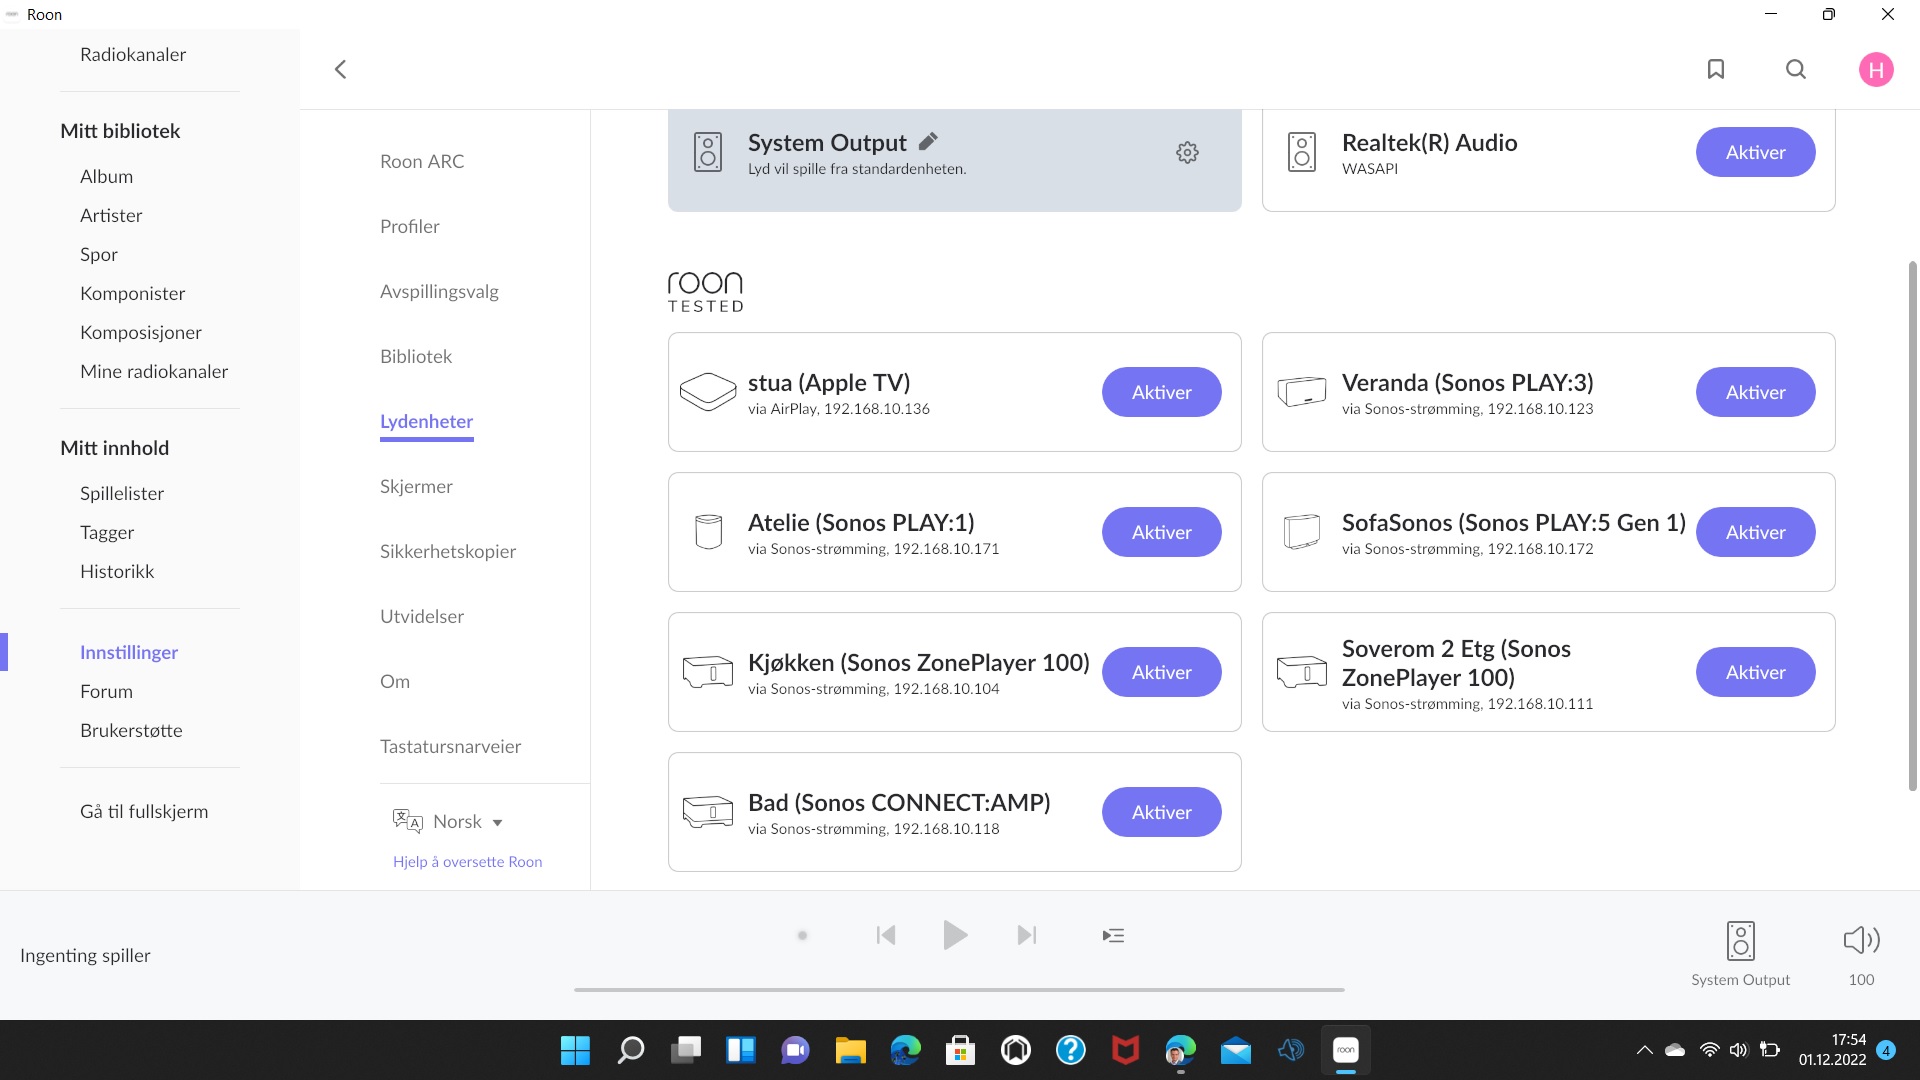Activate stua (Apple TV) with Aktiver
Screen dimensions: 1920x1080
click(x=1161, y=392)
